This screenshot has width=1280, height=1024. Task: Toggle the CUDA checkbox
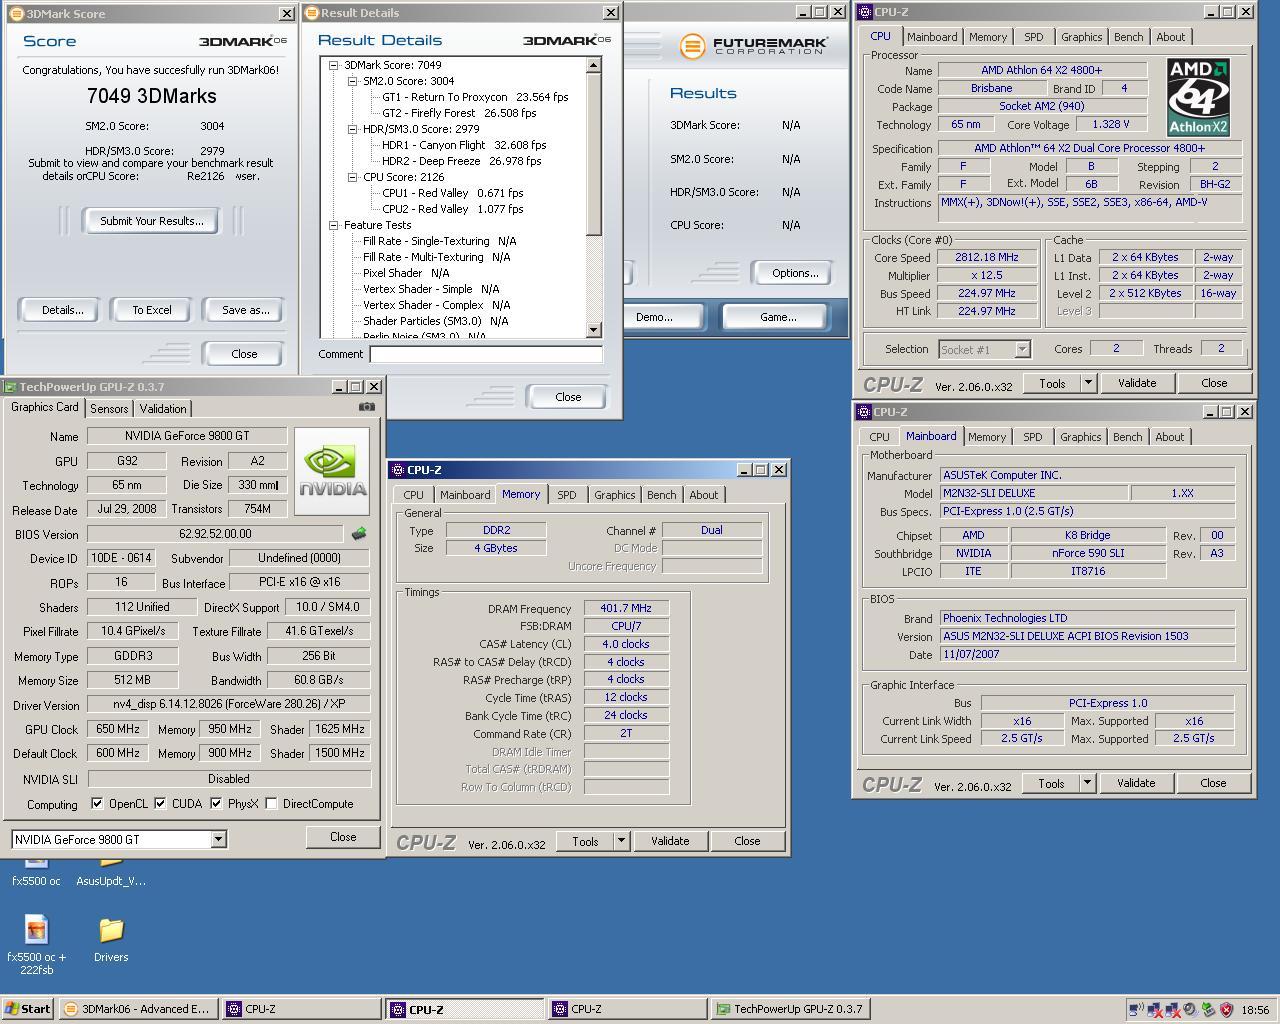click(160, 804)
